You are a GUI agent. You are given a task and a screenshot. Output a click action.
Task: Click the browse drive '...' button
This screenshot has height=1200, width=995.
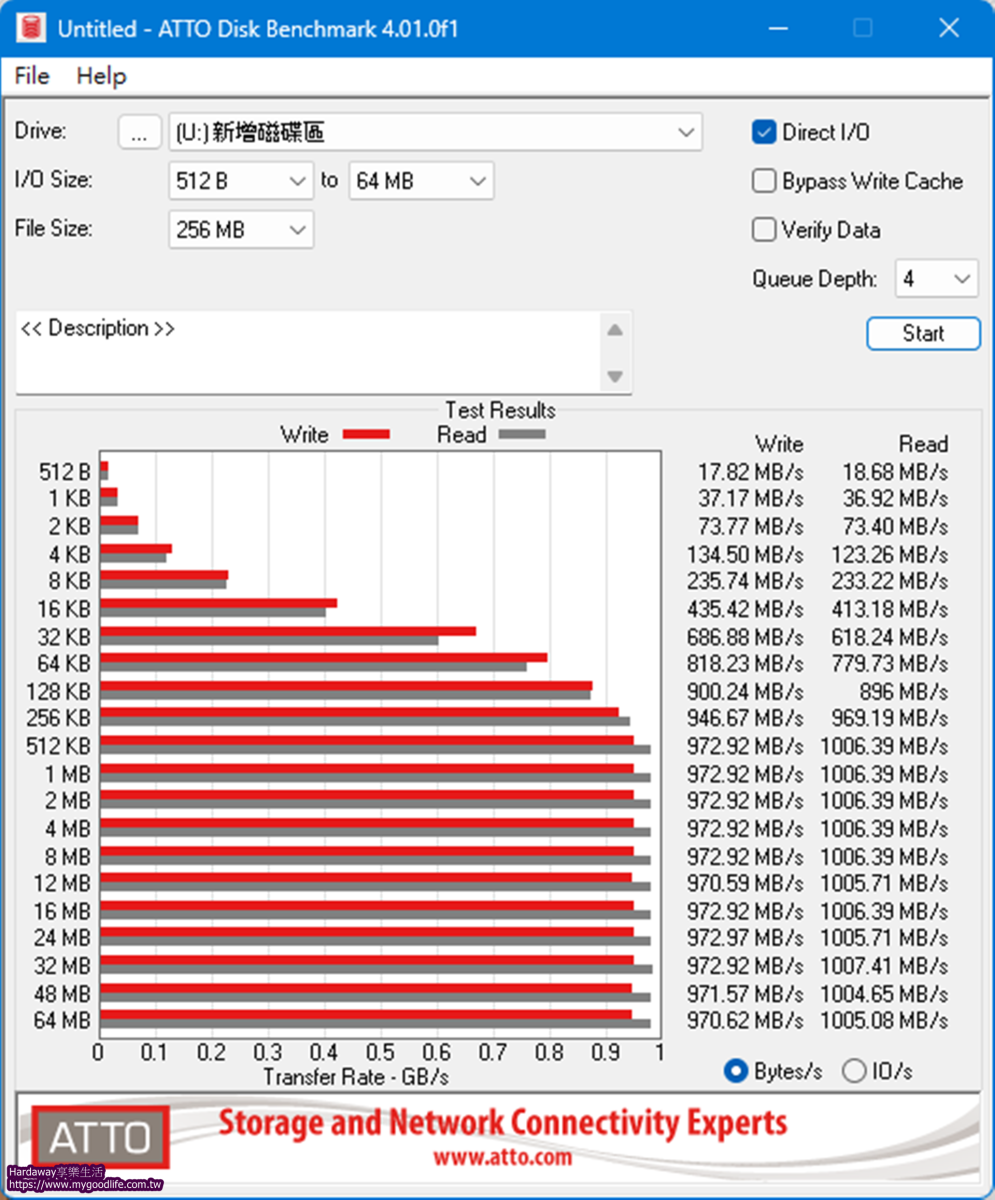point(139,132)
